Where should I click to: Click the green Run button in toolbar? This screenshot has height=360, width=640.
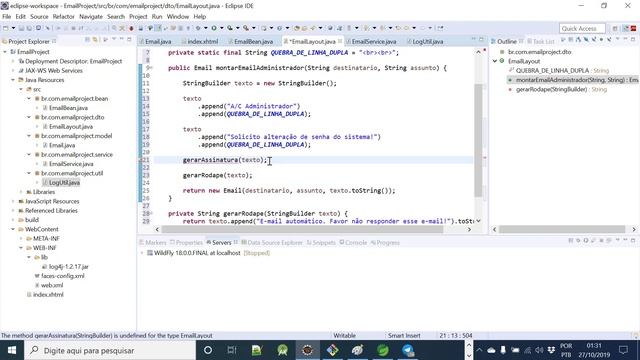214,28
